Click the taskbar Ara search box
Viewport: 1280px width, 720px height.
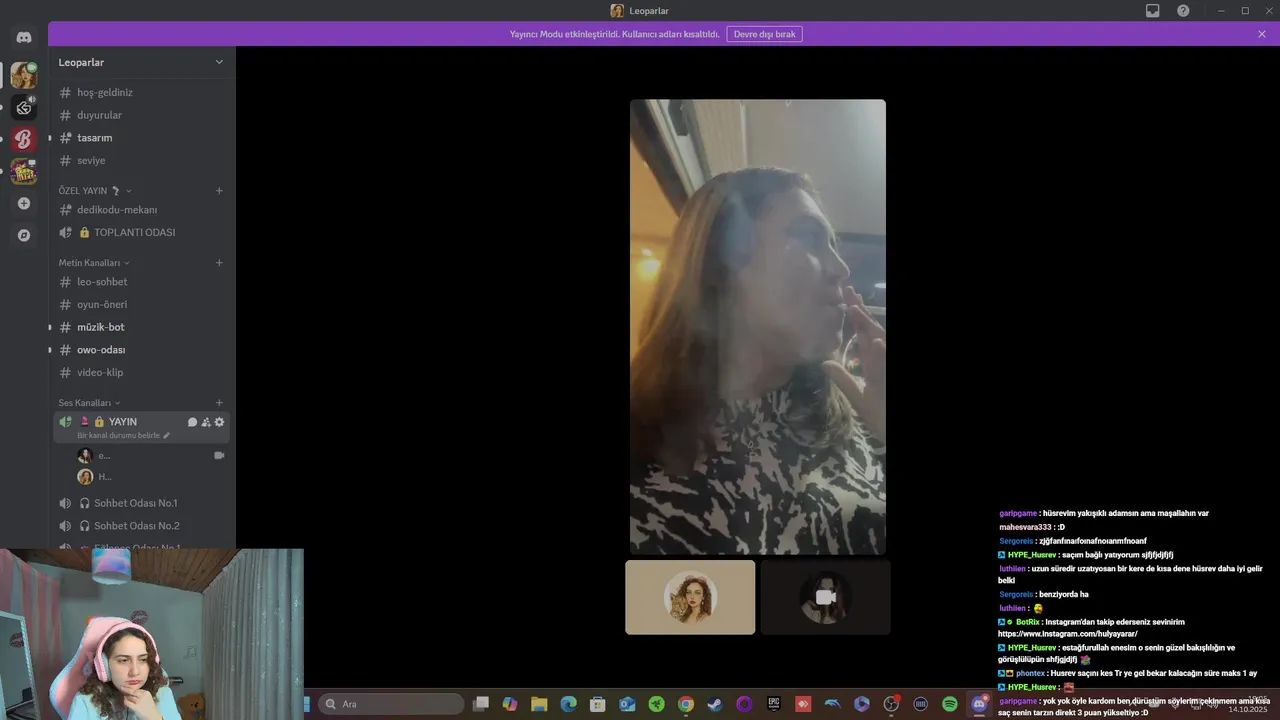[391, 704]
